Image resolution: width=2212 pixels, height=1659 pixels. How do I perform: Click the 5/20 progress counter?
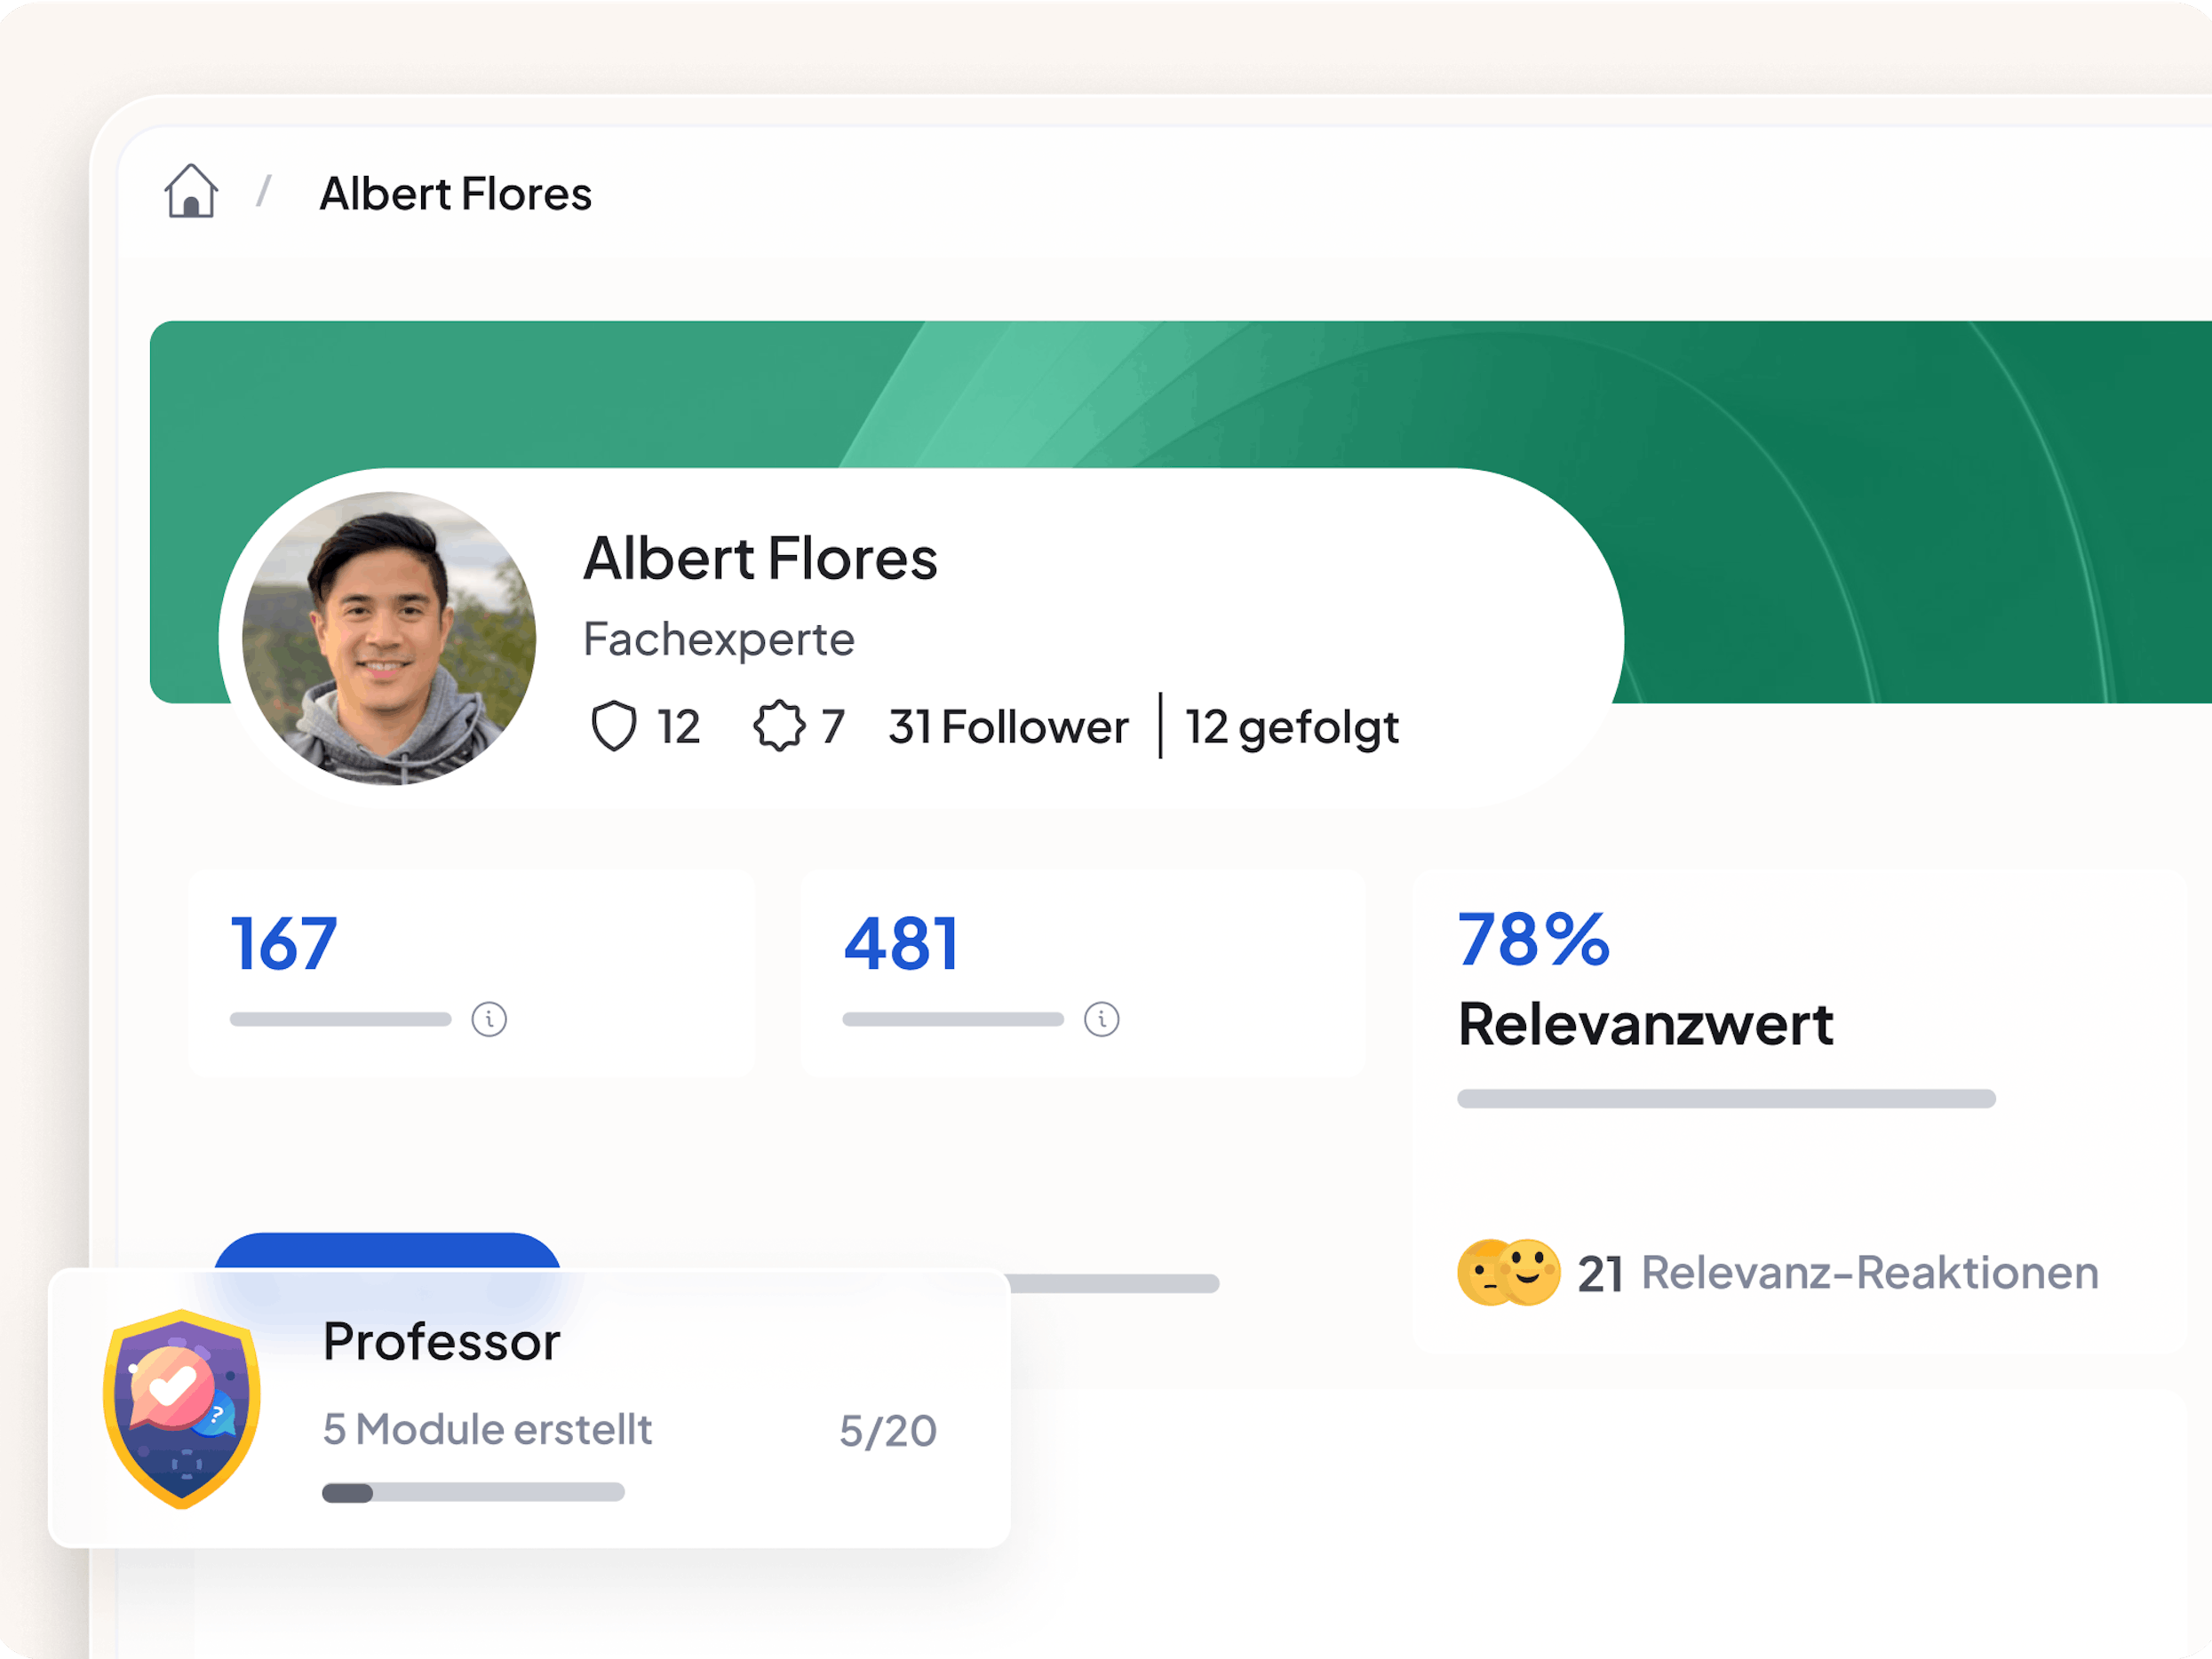pos(887,1431)
